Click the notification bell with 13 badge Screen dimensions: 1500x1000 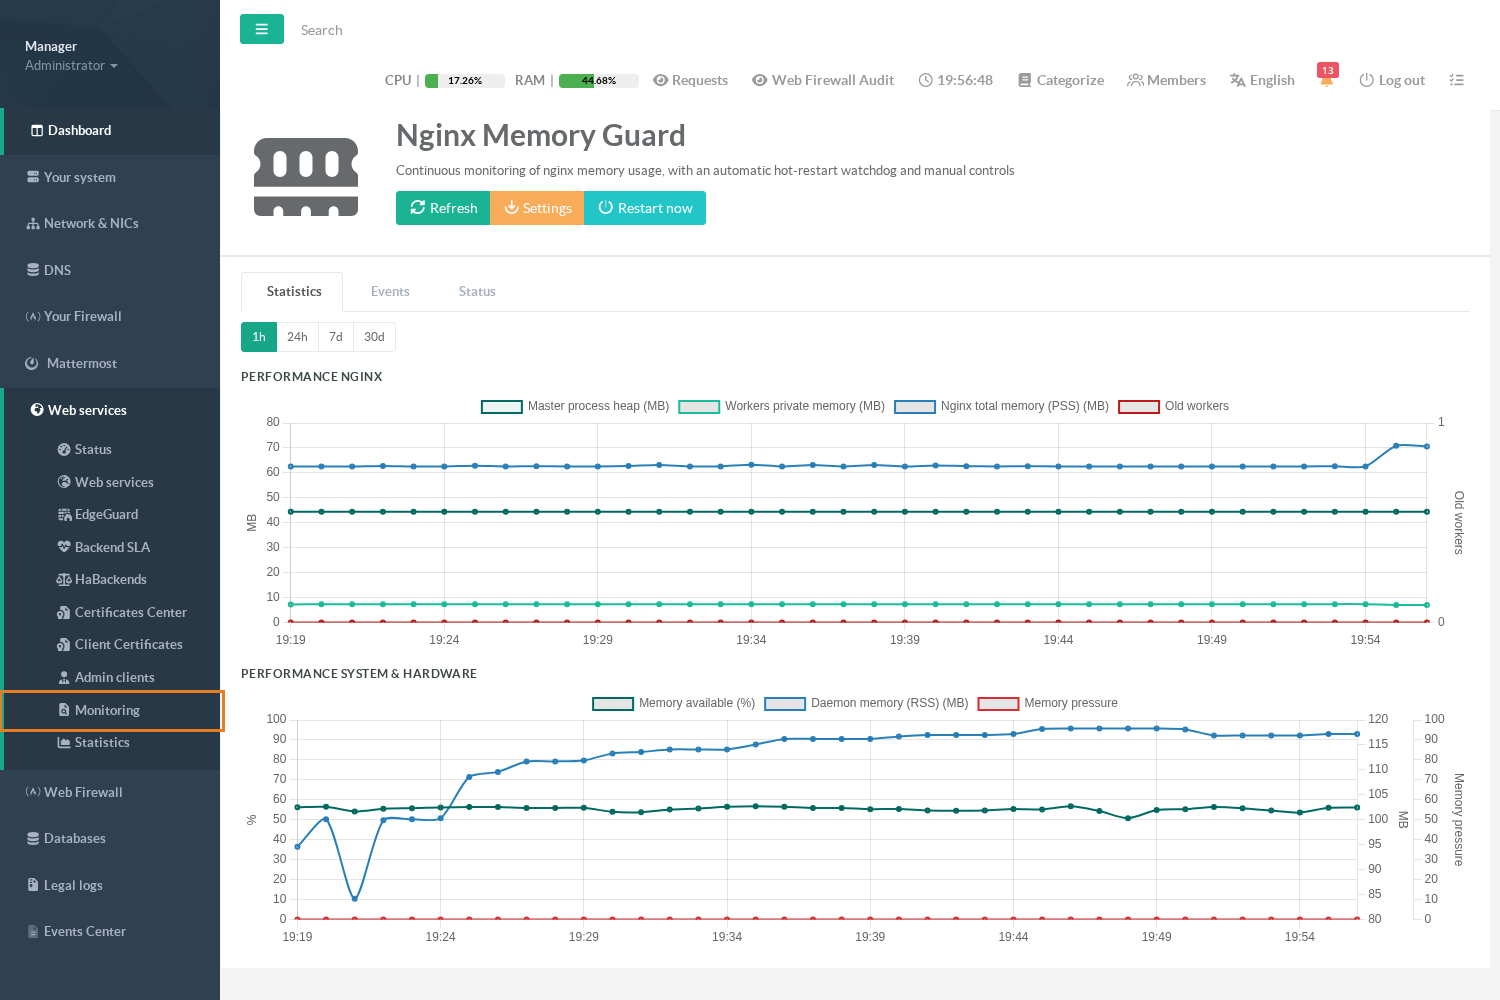(x=1327, y=78)
